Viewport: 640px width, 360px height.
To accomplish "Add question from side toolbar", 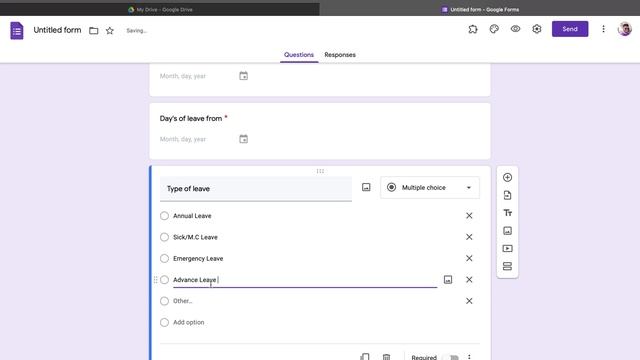I will tap(507, 178).
